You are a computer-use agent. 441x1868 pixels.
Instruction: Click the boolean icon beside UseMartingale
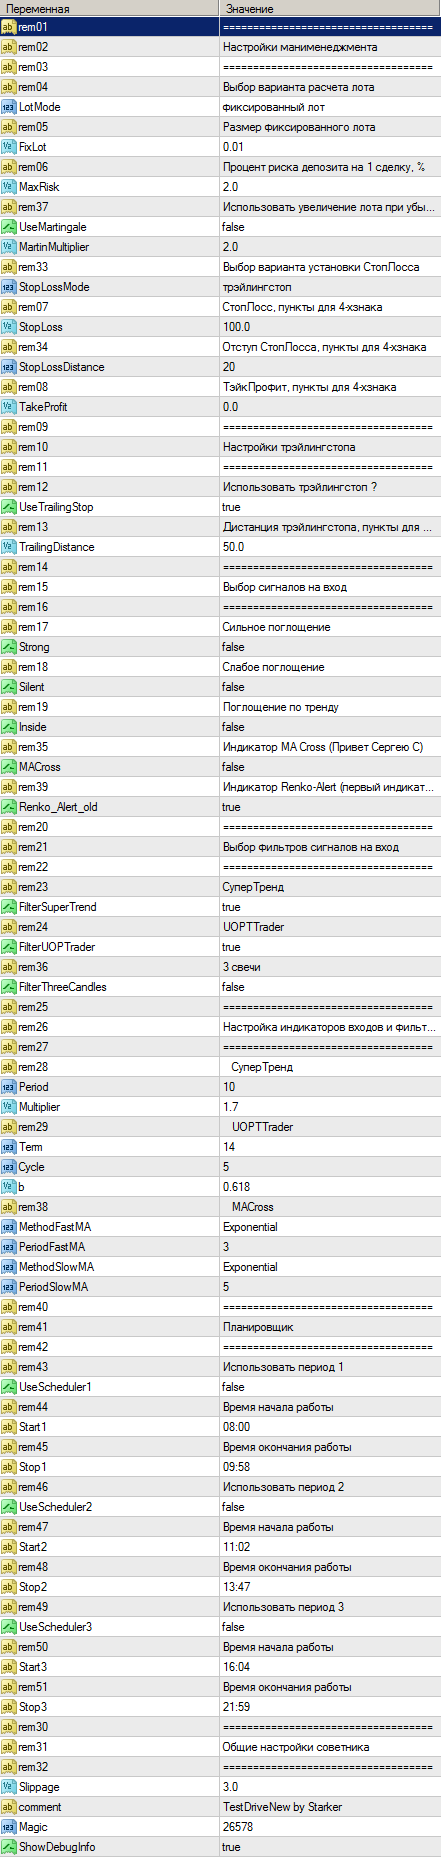point(9,227)
